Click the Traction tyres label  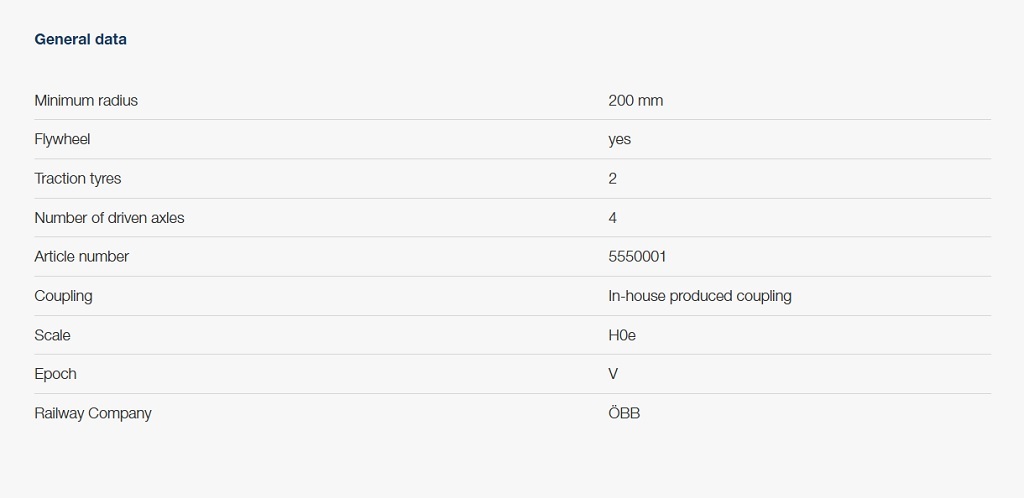[x=78, y=178]
